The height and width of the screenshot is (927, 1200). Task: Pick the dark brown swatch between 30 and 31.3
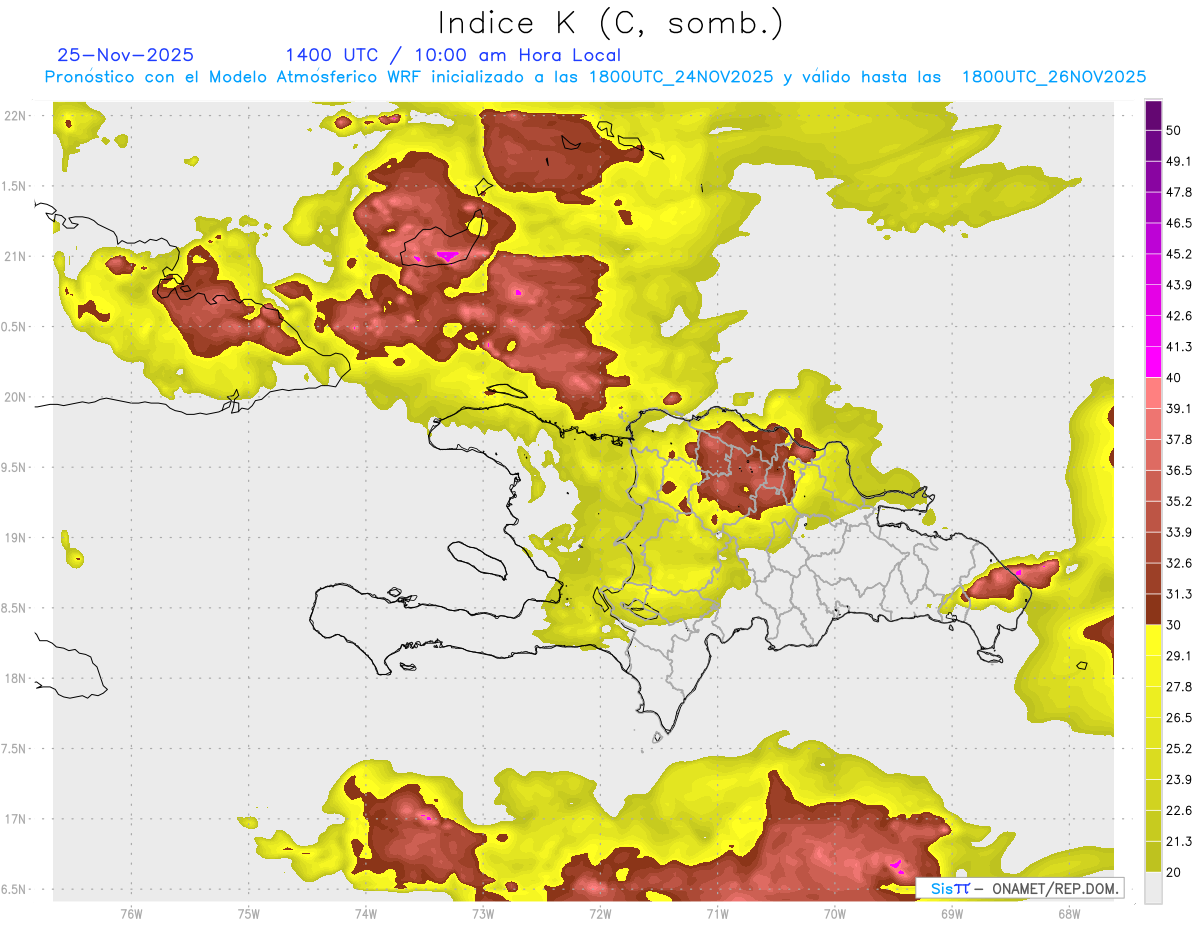coord(1154,609)
